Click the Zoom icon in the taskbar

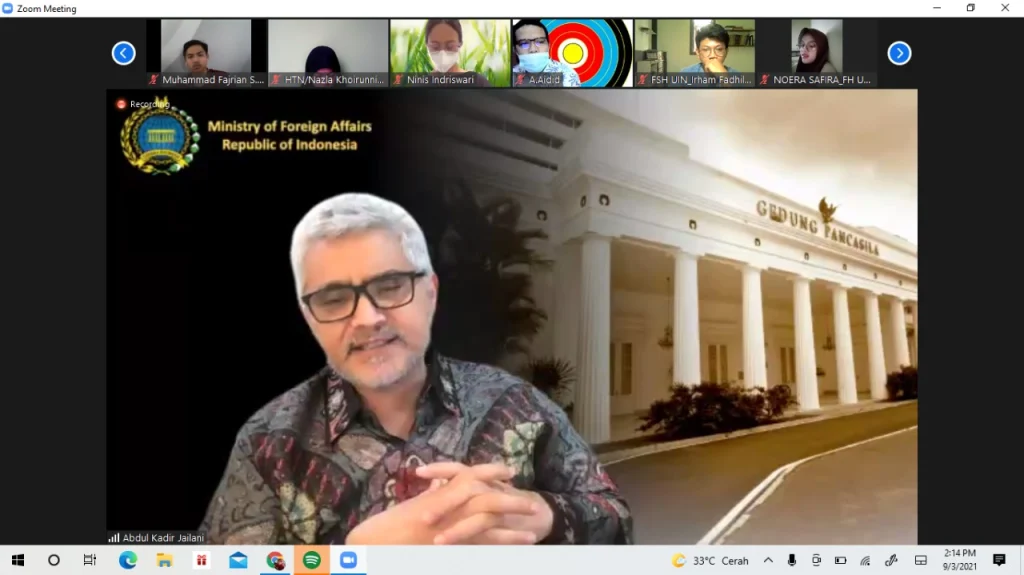(x=348, y=560)
